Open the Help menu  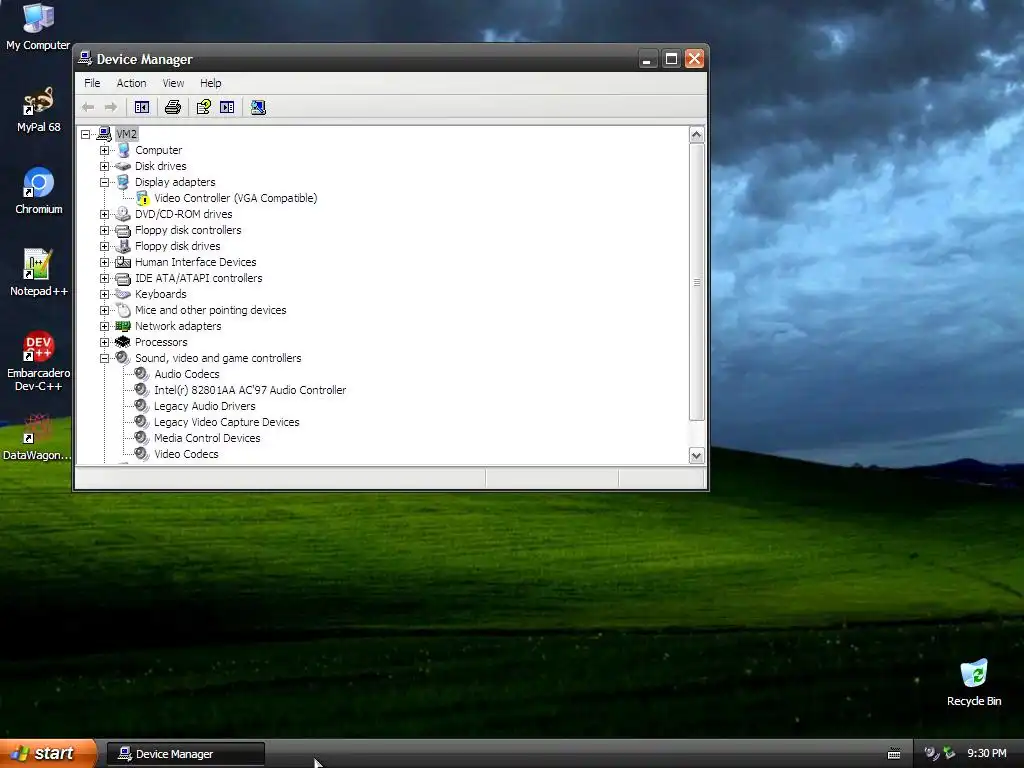click(x=210, y=83)
